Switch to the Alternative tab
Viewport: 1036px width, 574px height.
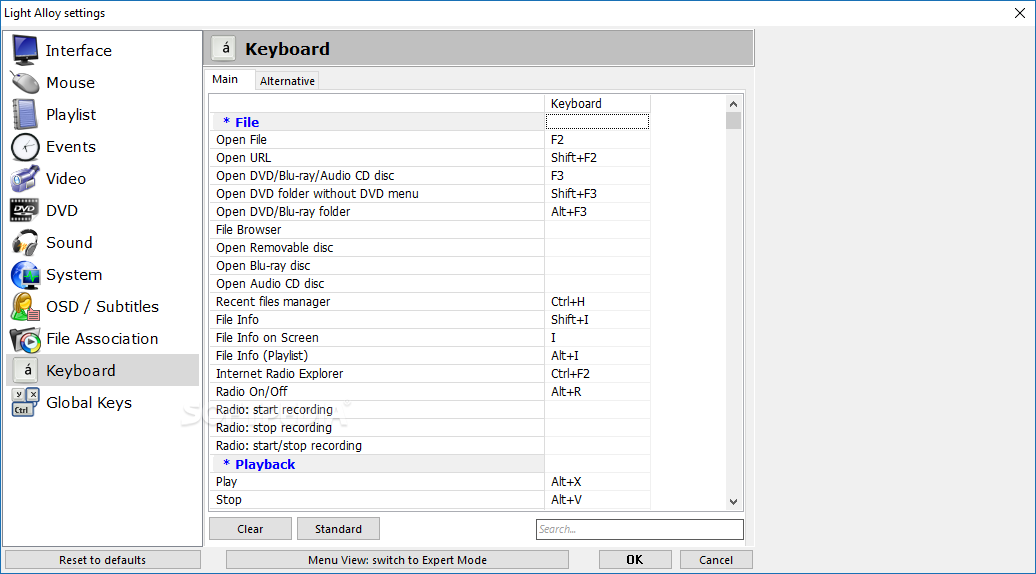287,81
